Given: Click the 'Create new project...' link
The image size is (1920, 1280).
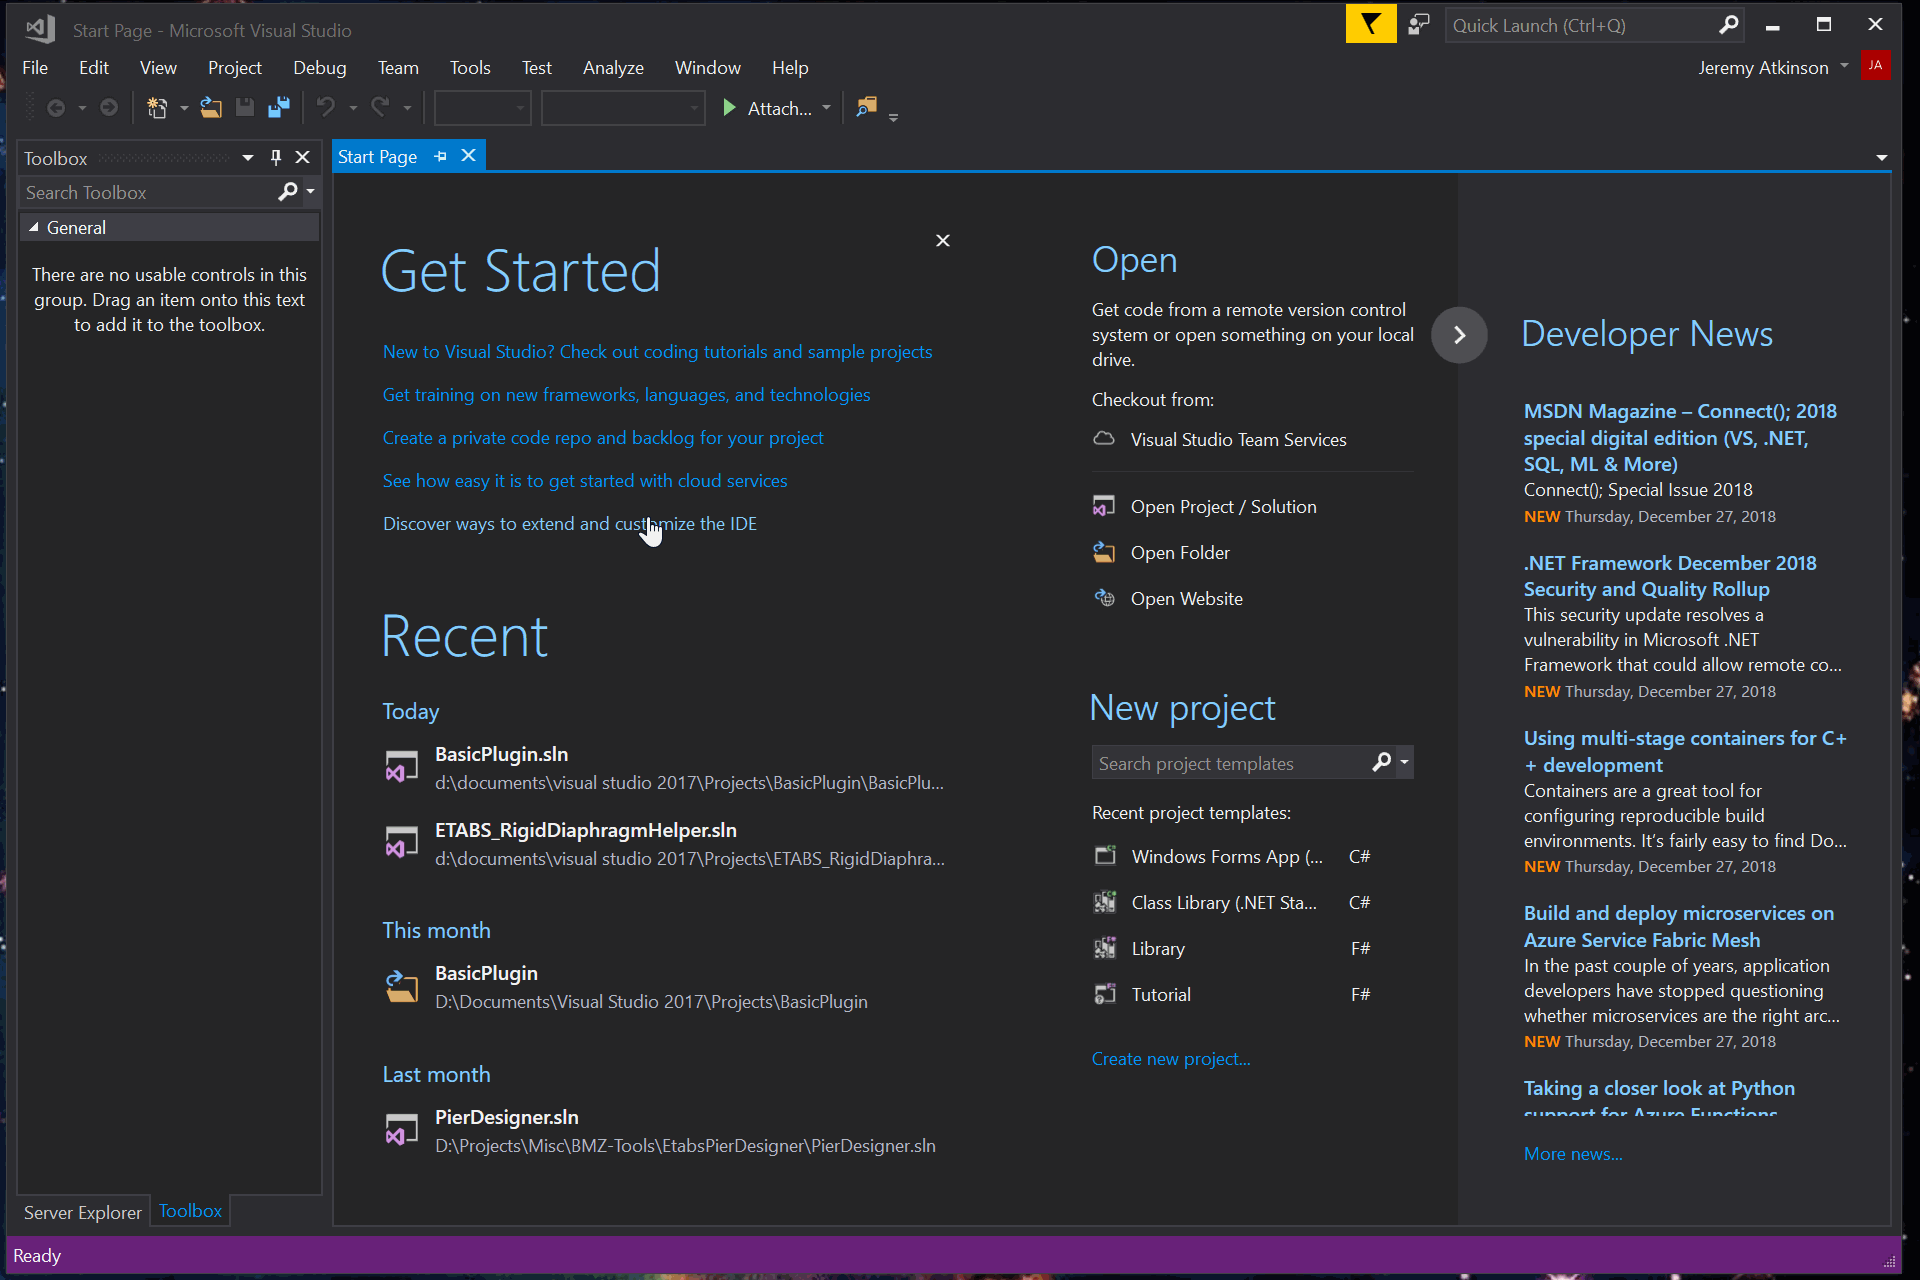Looking at the screenshot, I should tap(1171, 1059).
